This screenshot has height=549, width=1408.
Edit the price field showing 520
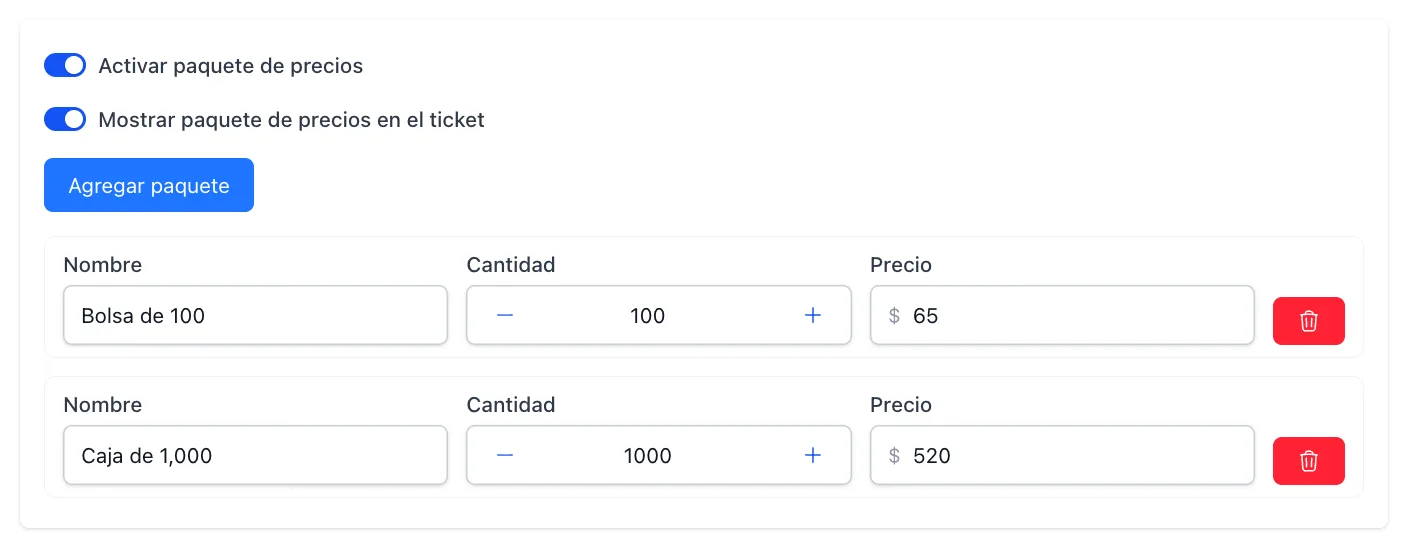(1062, 456)
